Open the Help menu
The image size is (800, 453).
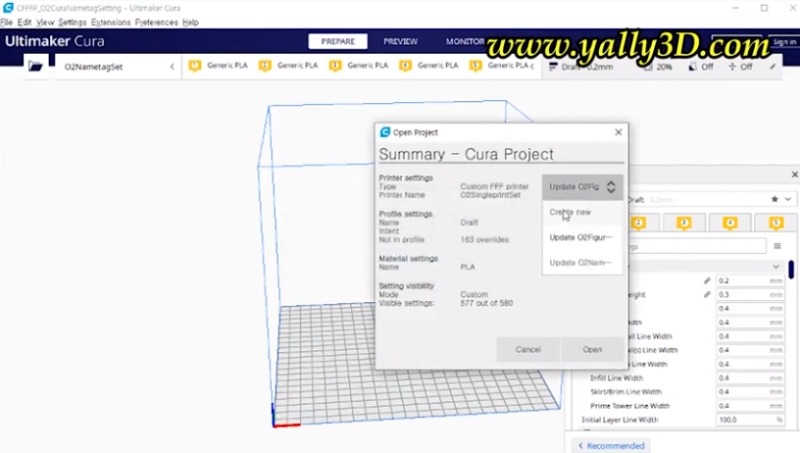click(x=190, y=22)
